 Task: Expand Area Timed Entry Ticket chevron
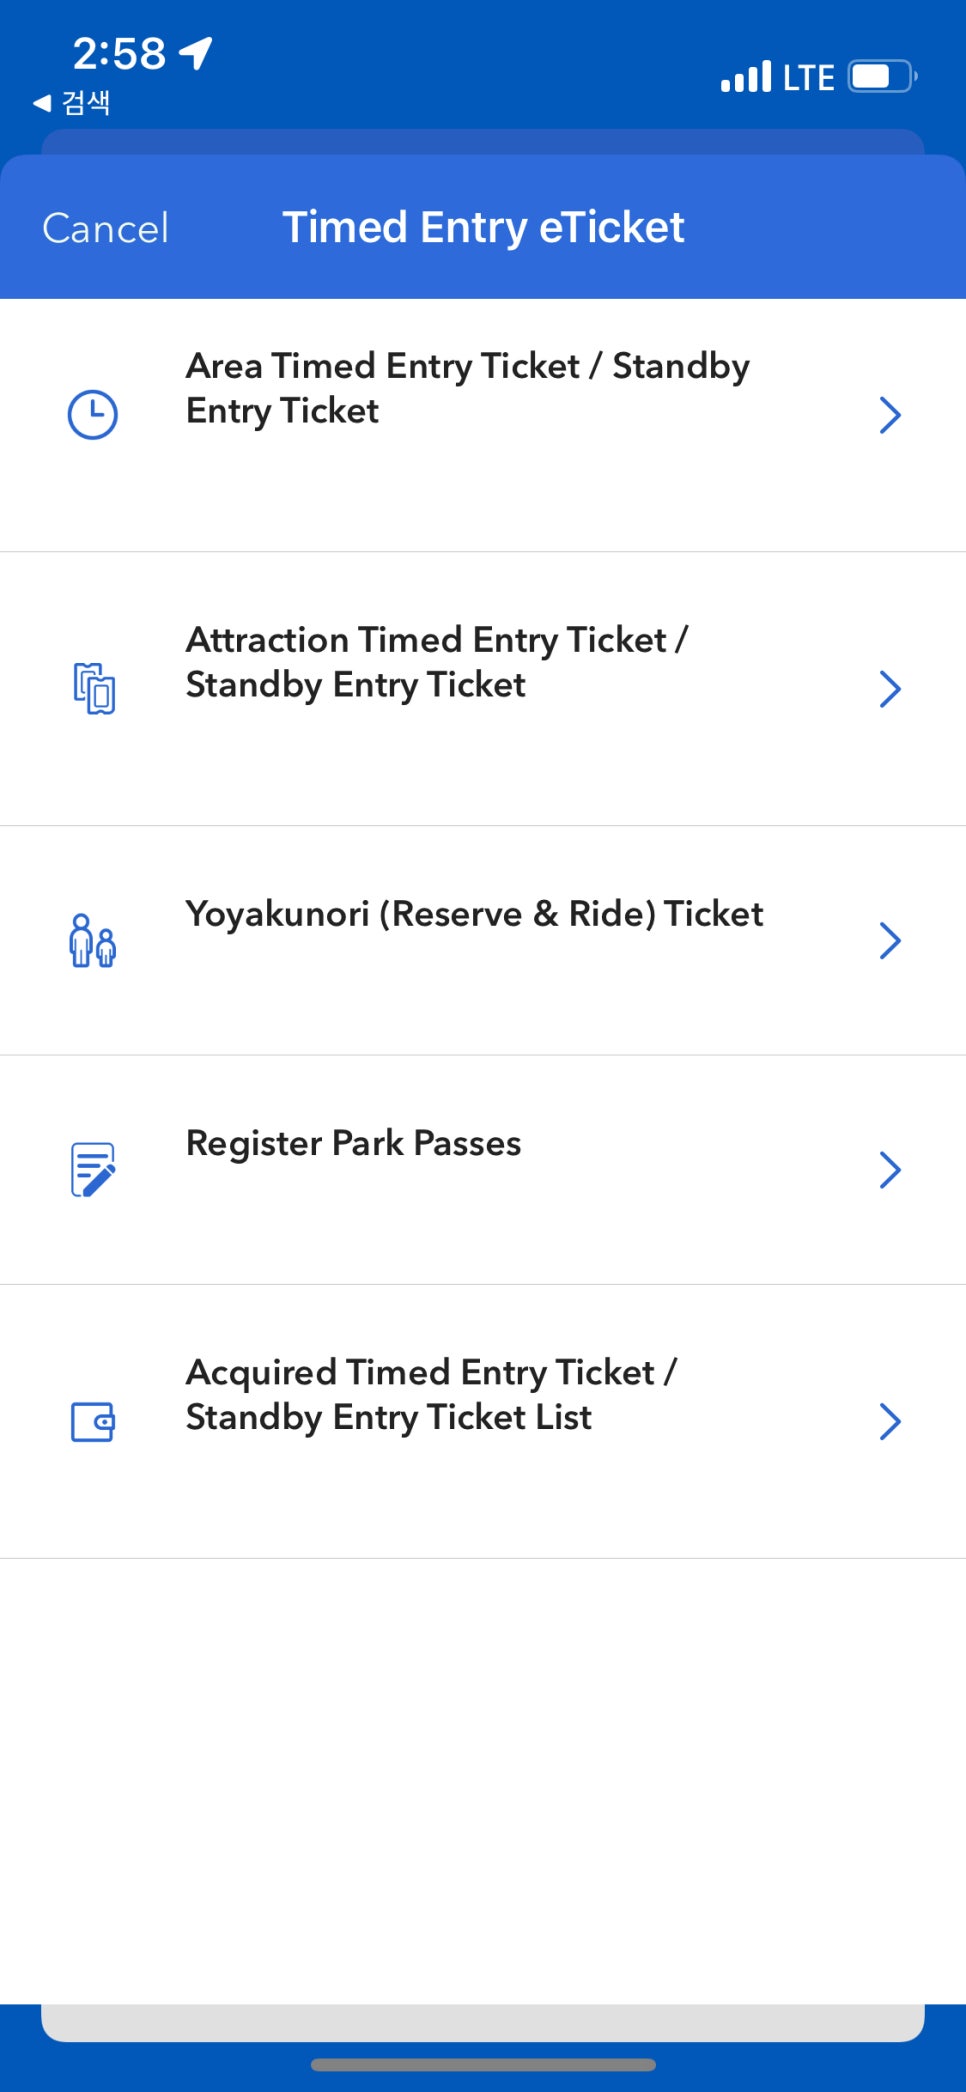(x=890, y=414)
